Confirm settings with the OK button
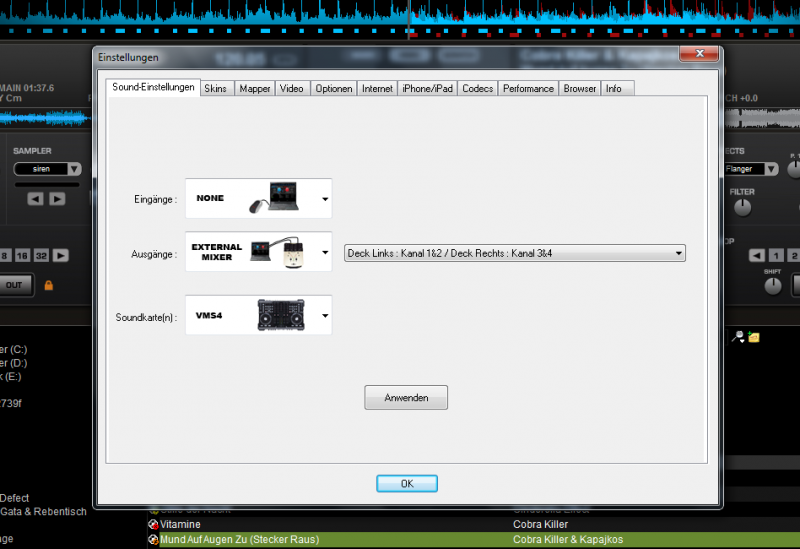Screen dimensions: 800x549 pyautogui.click(x=407, y=484)
